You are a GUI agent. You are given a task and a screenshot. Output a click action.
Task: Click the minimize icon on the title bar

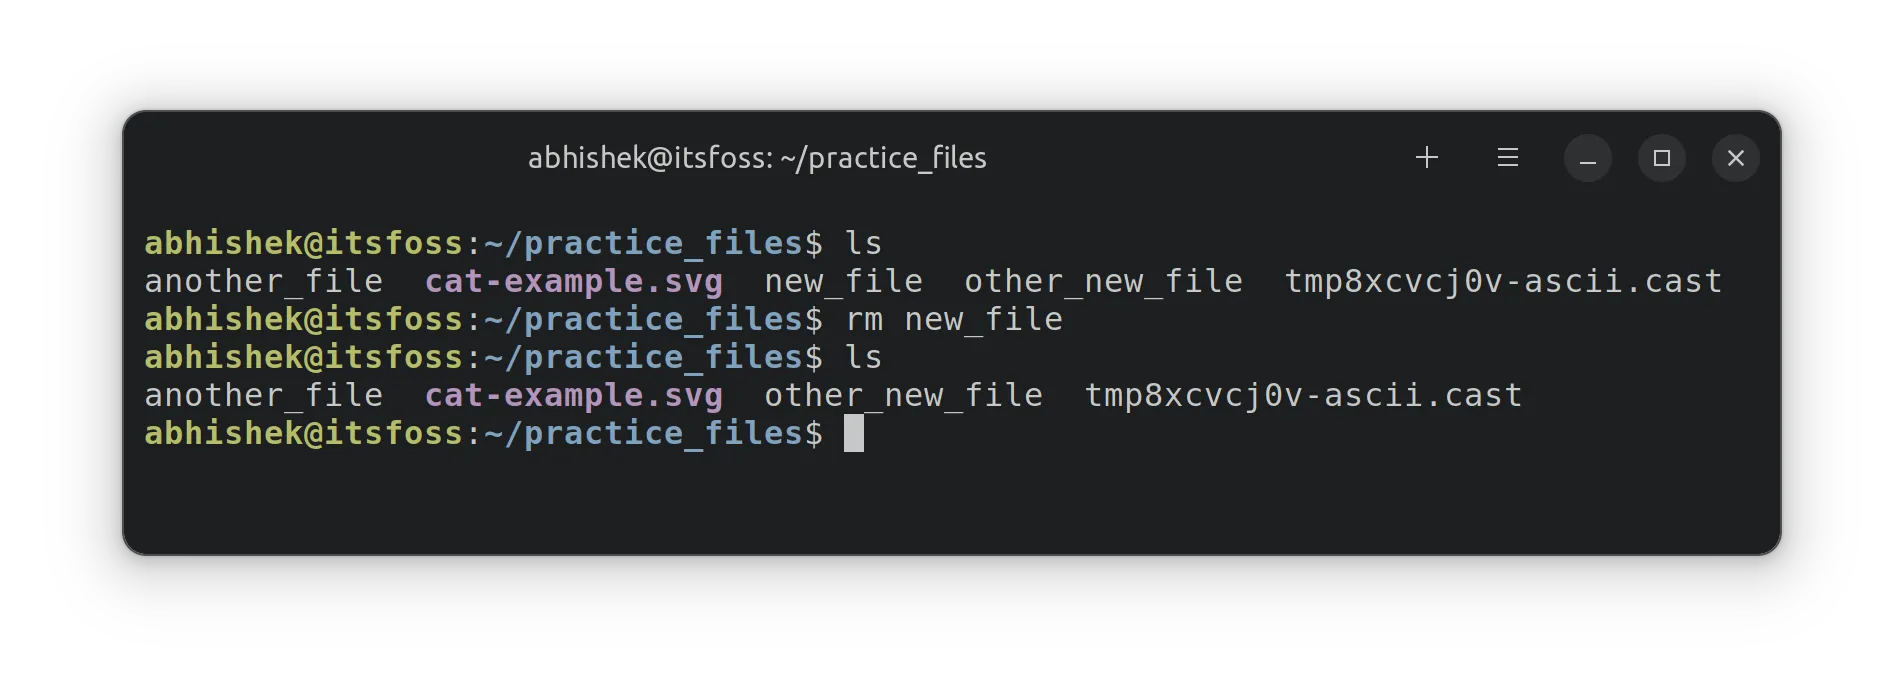(1588, 158)
